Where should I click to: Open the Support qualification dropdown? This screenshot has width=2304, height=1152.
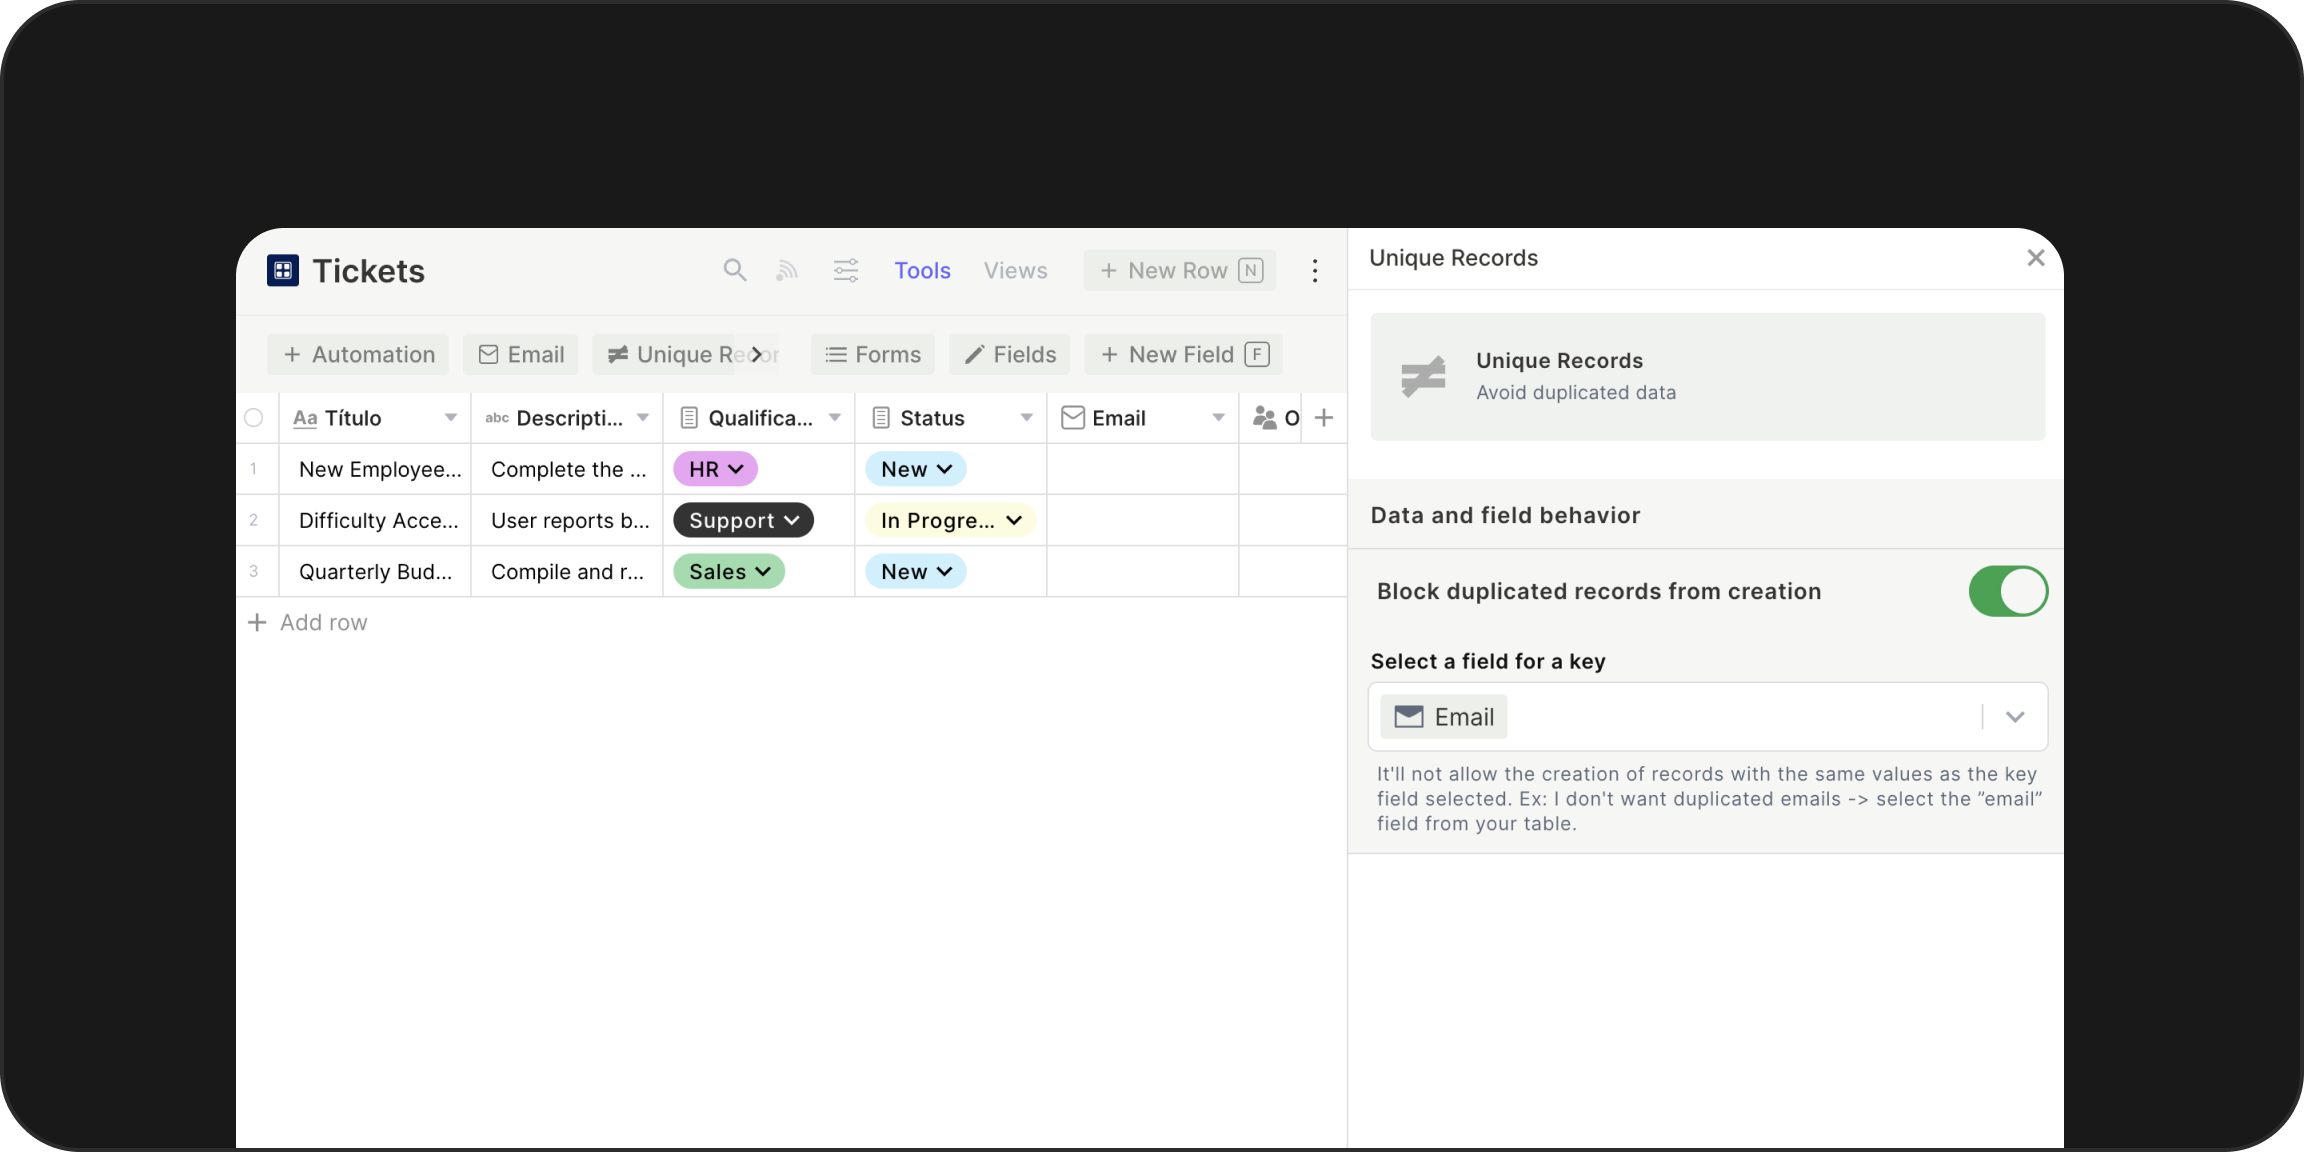click(x=743, y=520)
